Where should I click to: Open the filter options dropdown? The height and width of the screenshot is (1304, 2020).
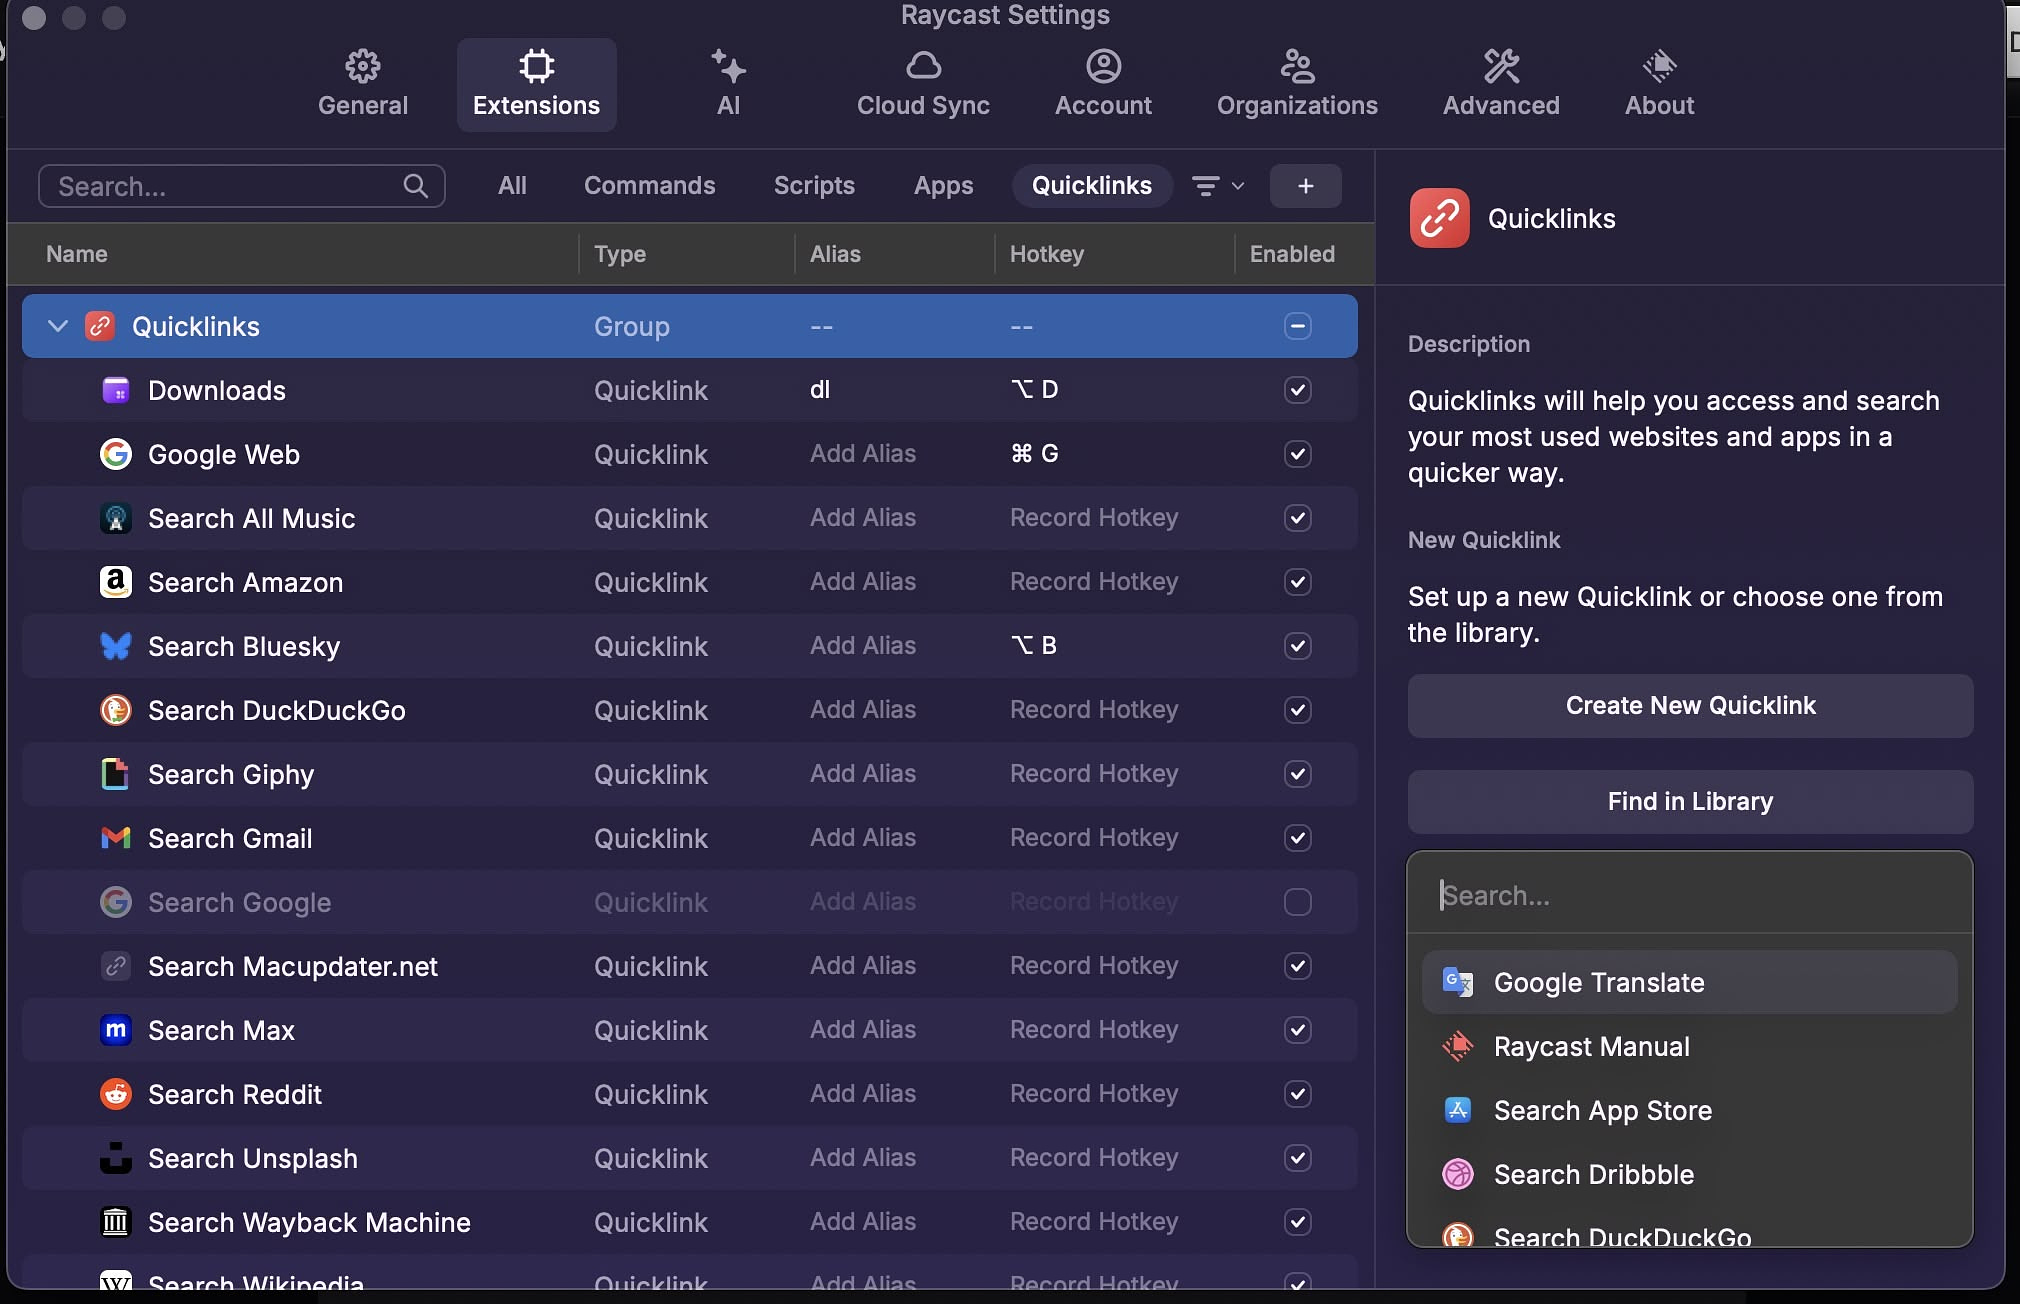coord(1218,186)
